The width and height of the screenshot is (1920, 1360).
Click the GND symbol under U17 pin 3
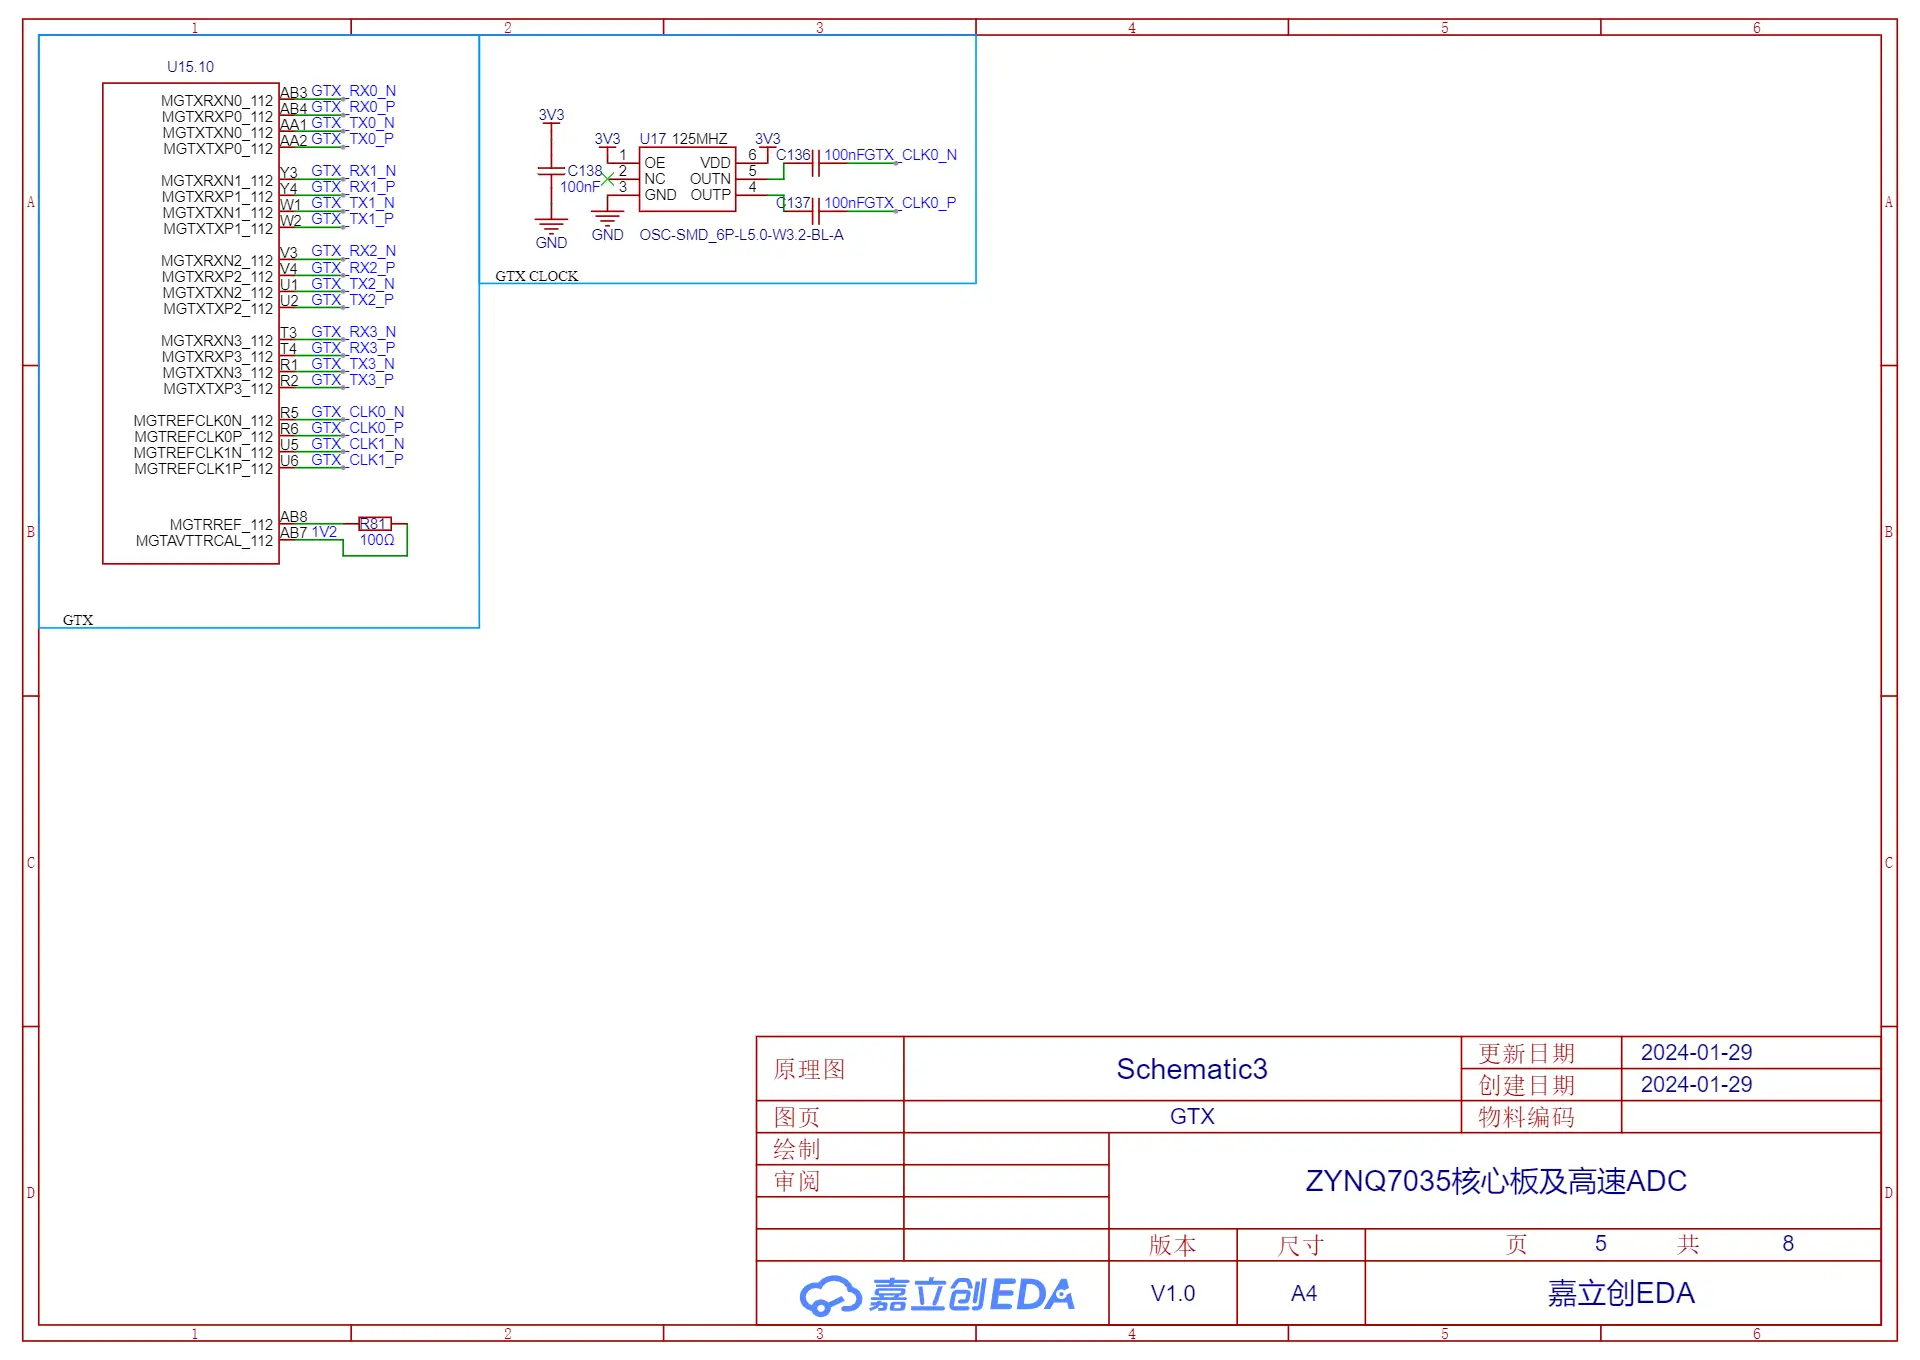(x=607, y=227)
